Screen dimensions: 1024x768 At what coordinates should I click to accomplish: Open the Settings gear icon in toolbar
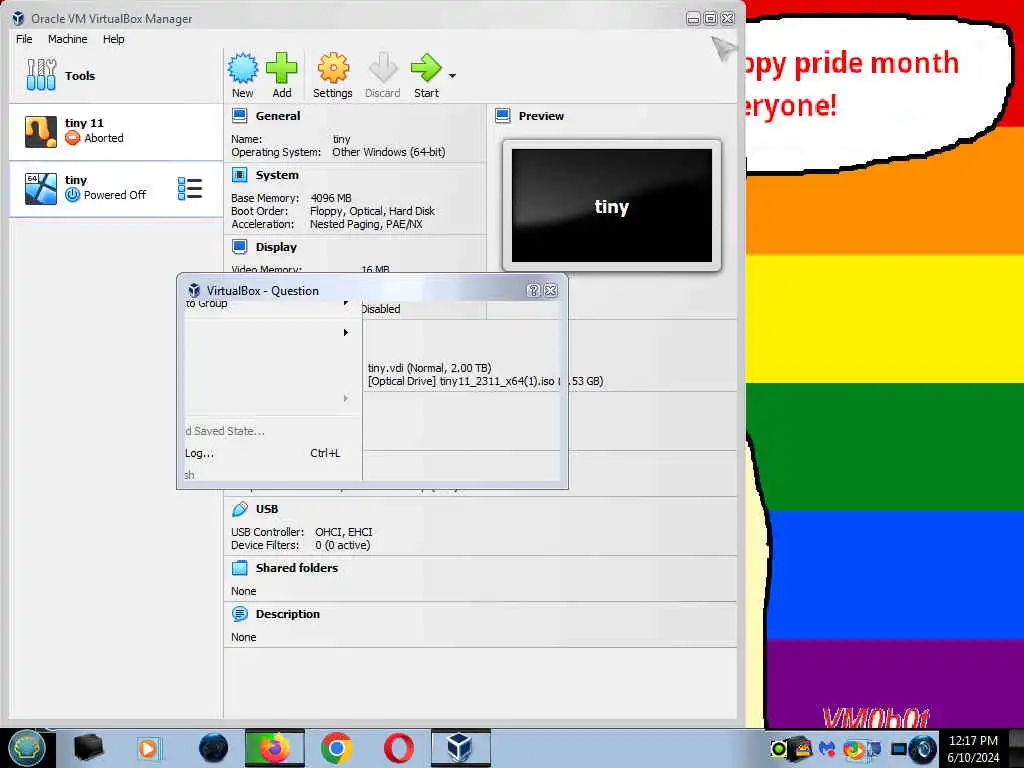pyautogui.click(x=333, y=68)
